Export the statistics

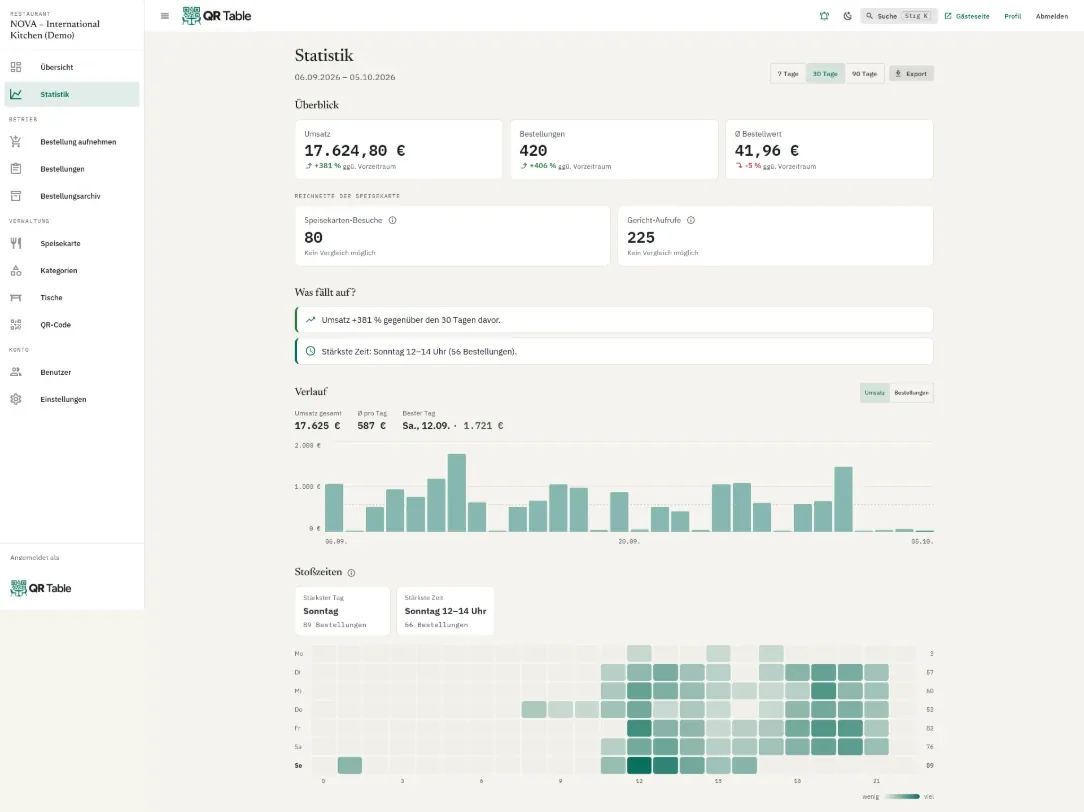[x=911, y=74]
